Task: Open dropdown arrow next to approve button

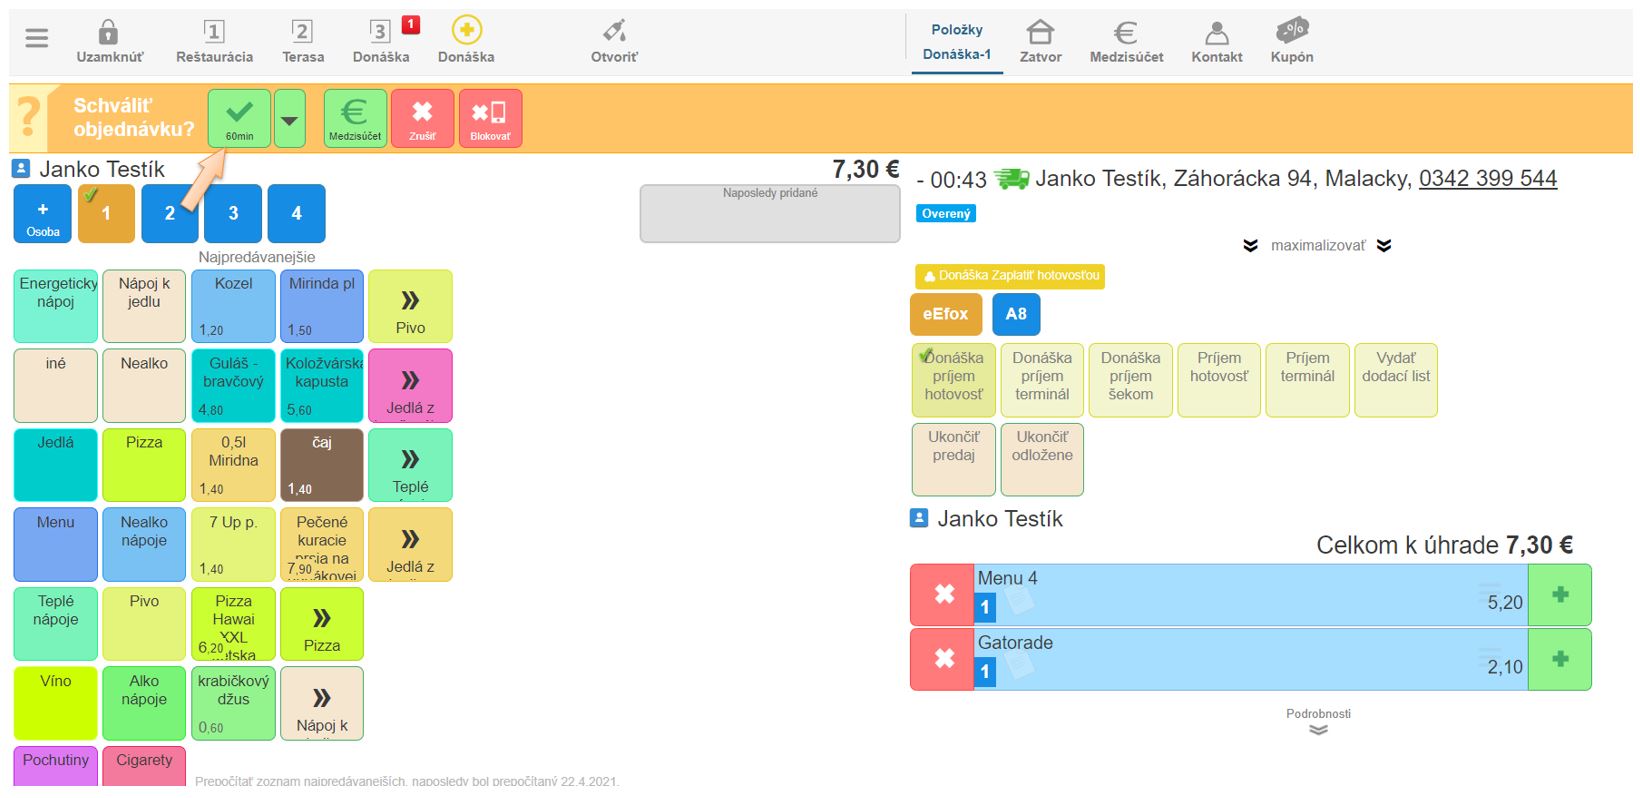Action: 289,119
